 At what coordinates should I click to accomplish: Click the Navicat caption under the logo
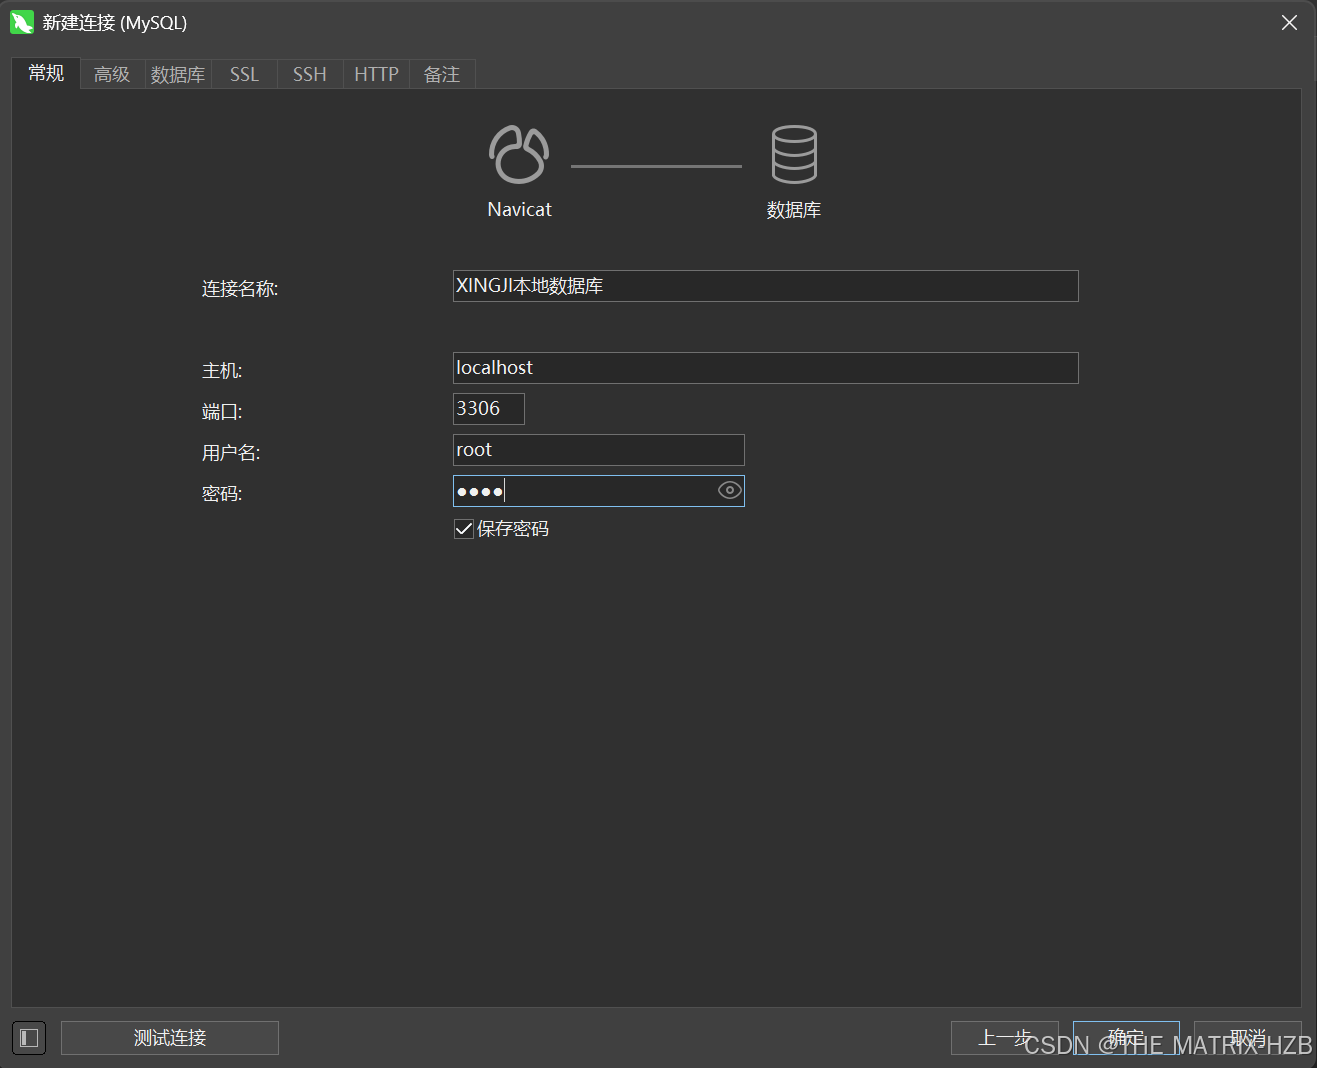(x=519, y=209)
